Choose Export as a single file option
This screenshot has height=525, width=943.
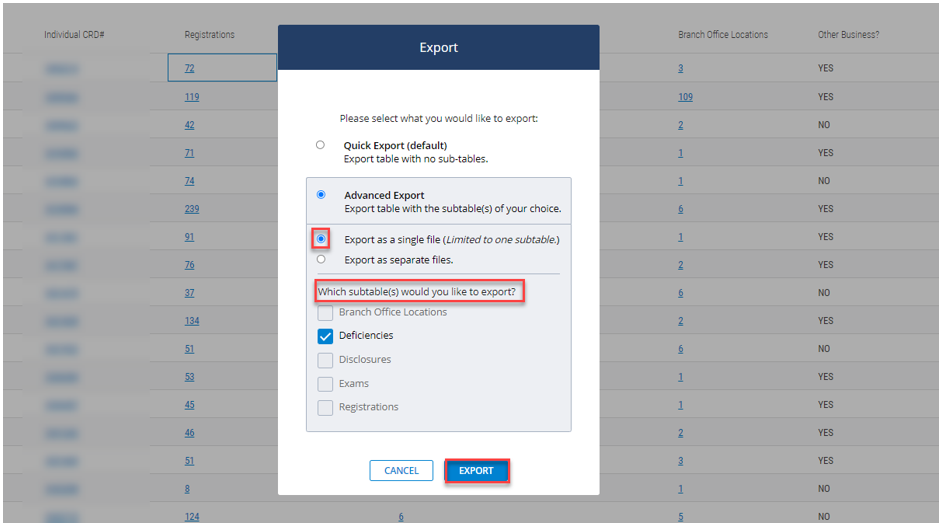pyautogui.click(x=321, y=239)
